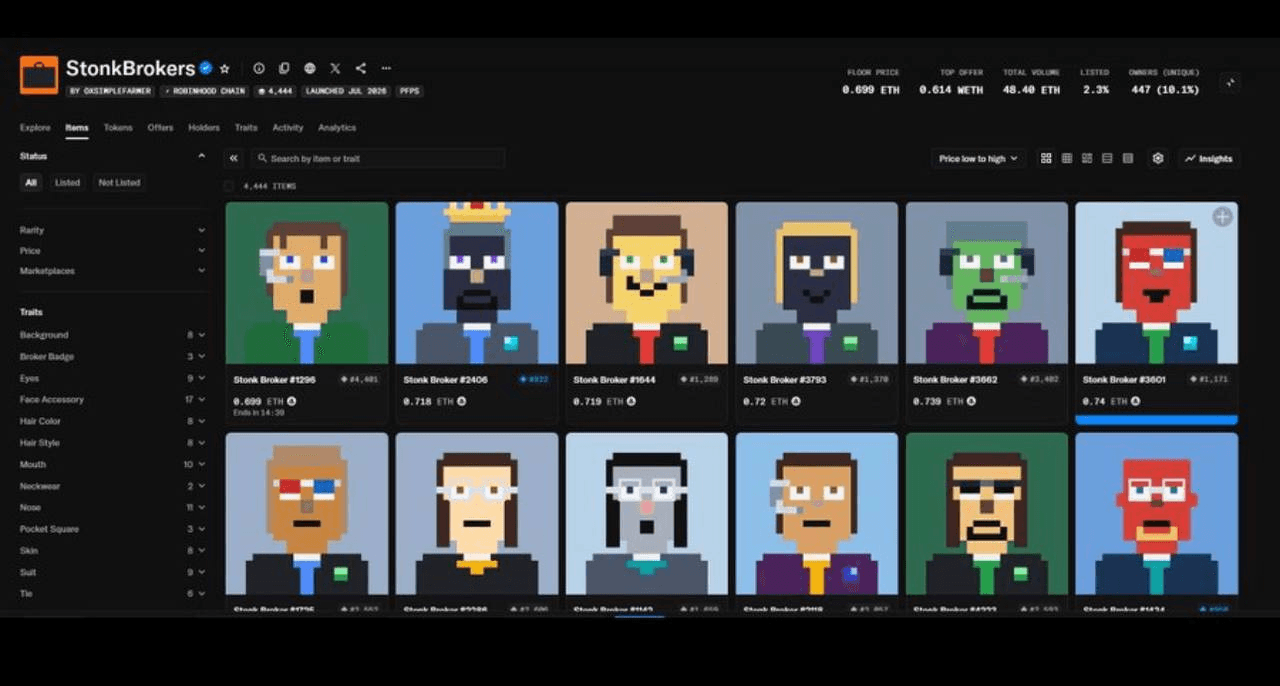This screenshot has width=1280, height=686.
Task: Click the rarity rank #922 on Stonk Broker #2406
Action: pyautogui.click(x=535, y=380)
